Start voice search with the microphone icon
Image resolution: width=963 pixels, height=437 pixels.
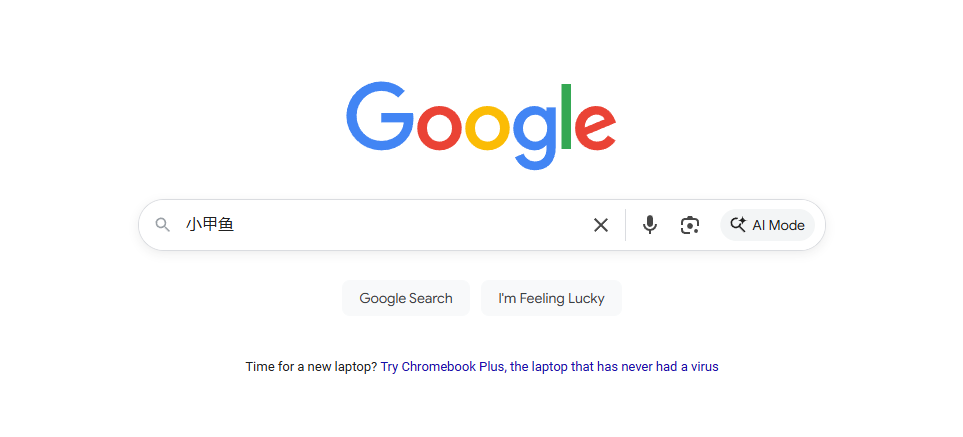(x=650, y=225)
